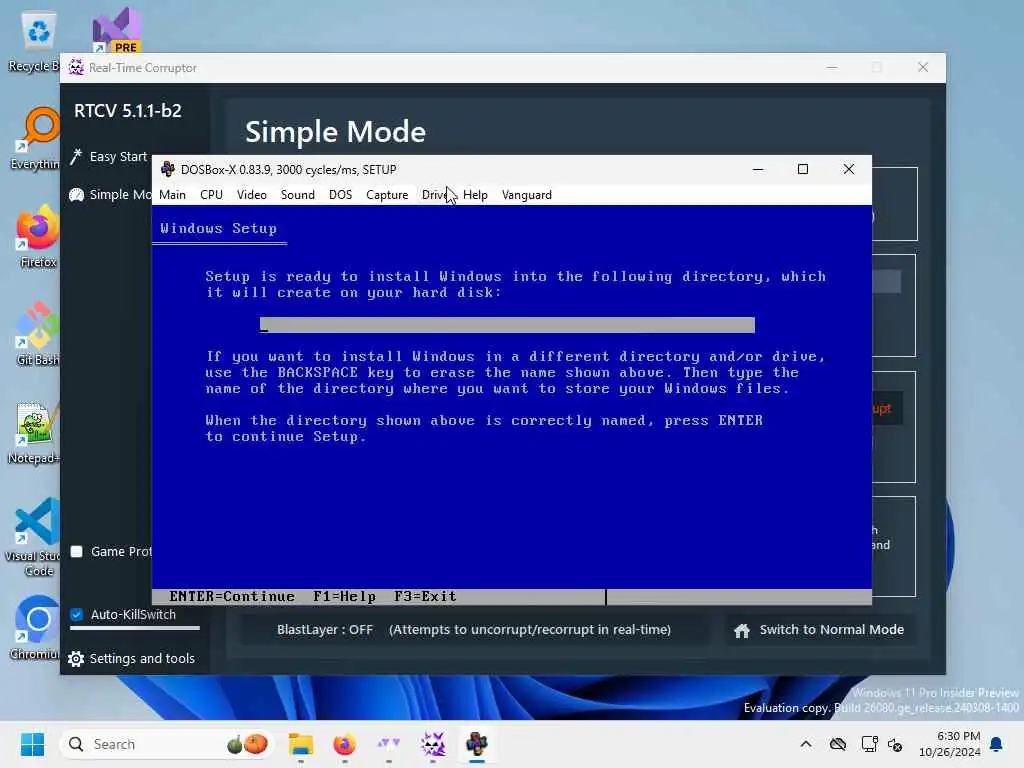The width and height of the screenshot is (1024, 768).
Task: Toggle the Game Protection checkbox
Action: [x=76, y=551]
